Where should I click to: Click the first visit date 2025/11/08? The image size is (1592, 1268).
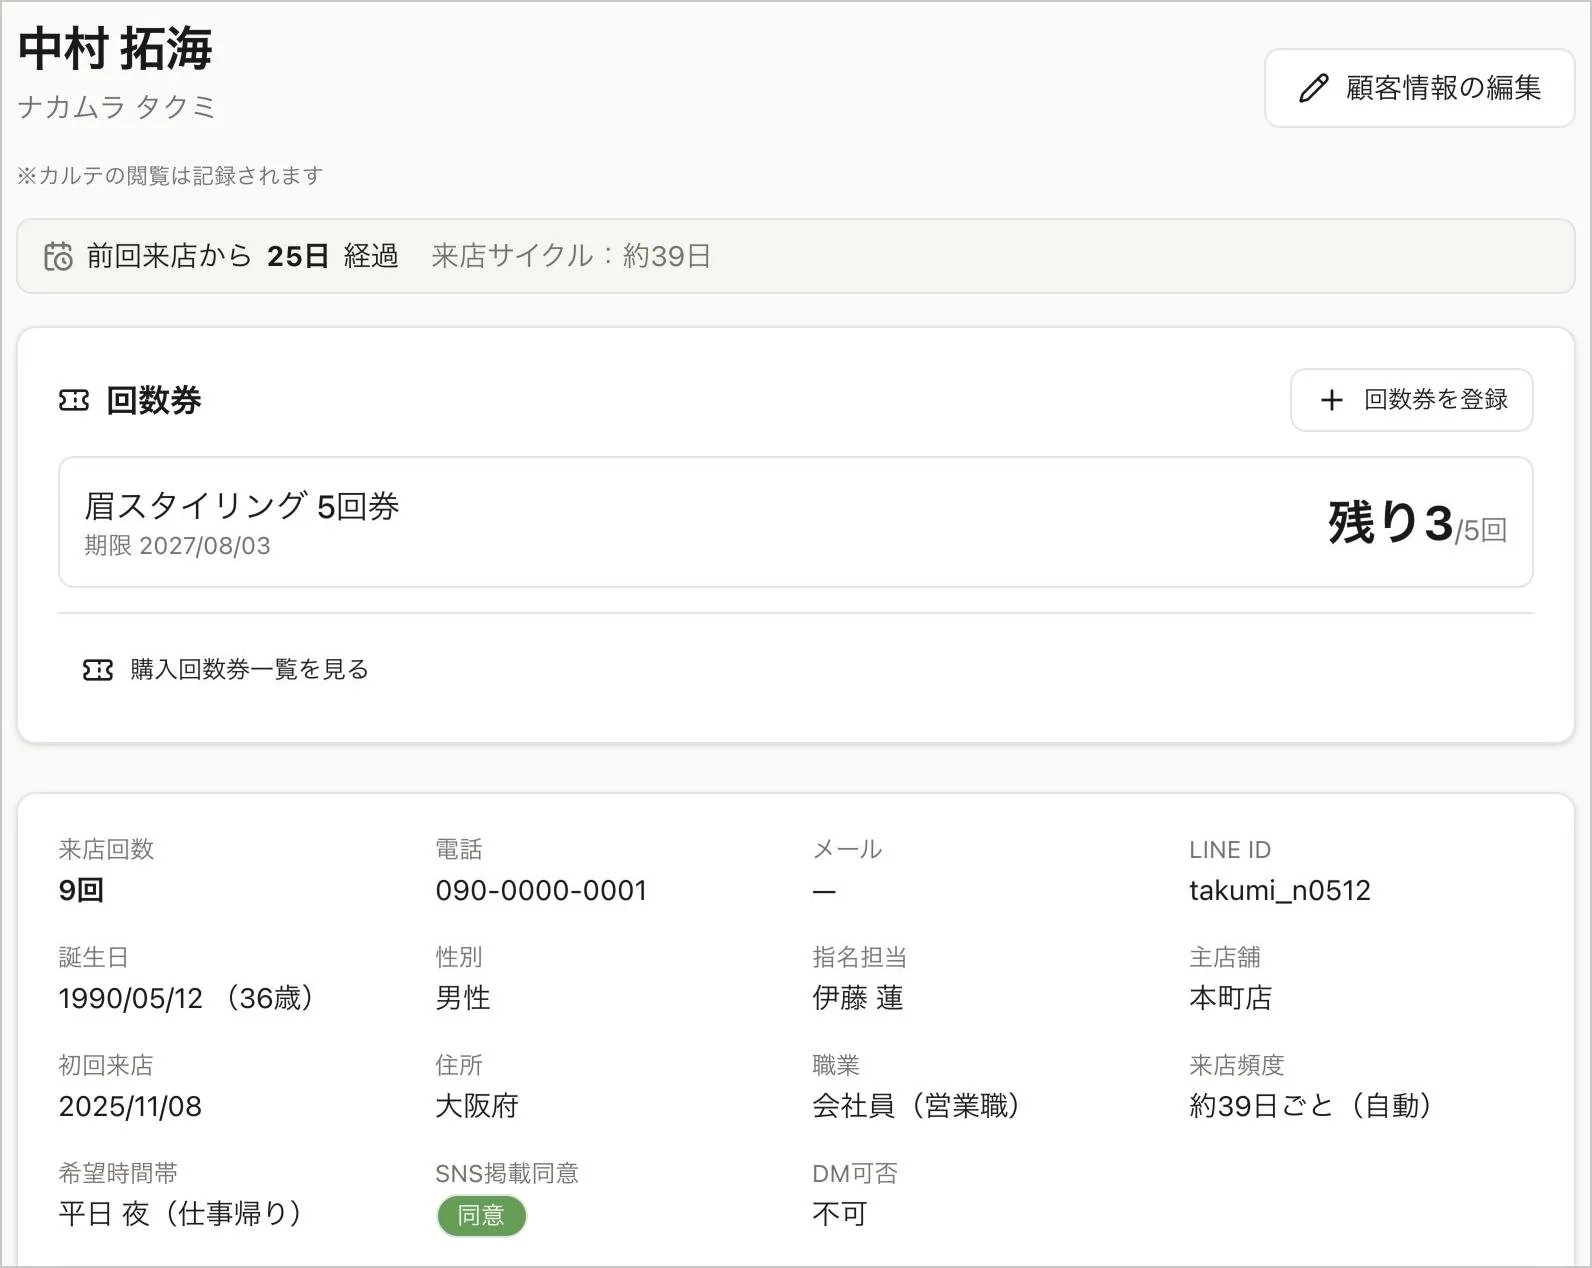pyautogui.click(x=130, y=1106)
